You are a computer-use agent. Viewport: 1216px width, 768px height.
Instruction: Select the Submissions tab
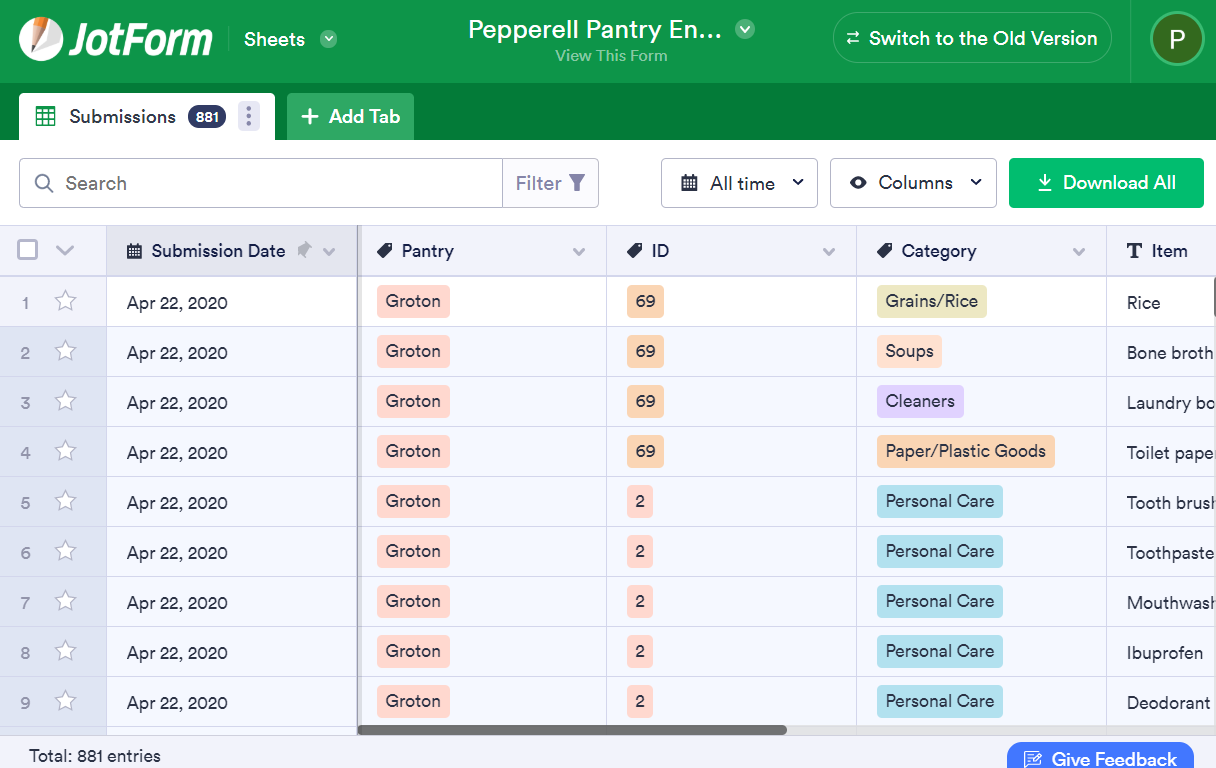[122, 117]
